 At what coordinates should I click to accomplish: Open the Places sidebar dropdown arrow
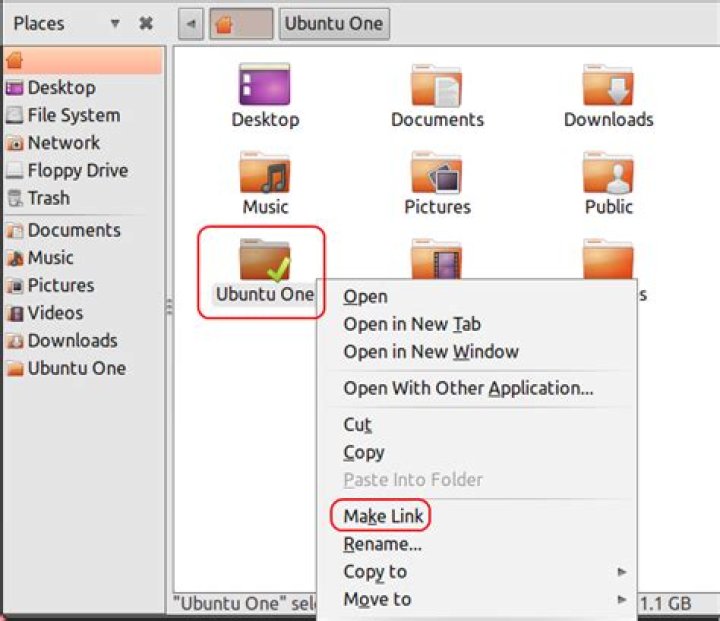pos(115,23)
